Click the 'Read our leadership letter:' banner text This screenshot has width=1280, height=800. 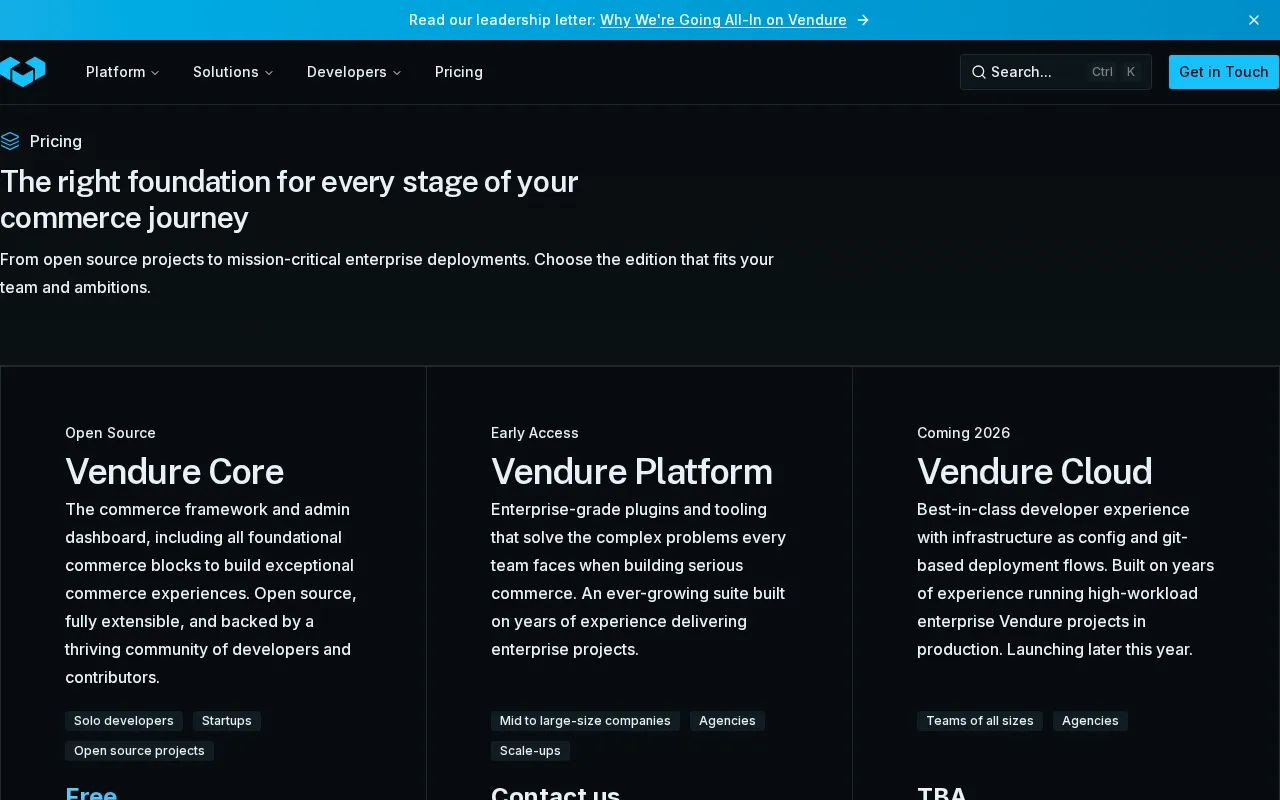[502, 20]
